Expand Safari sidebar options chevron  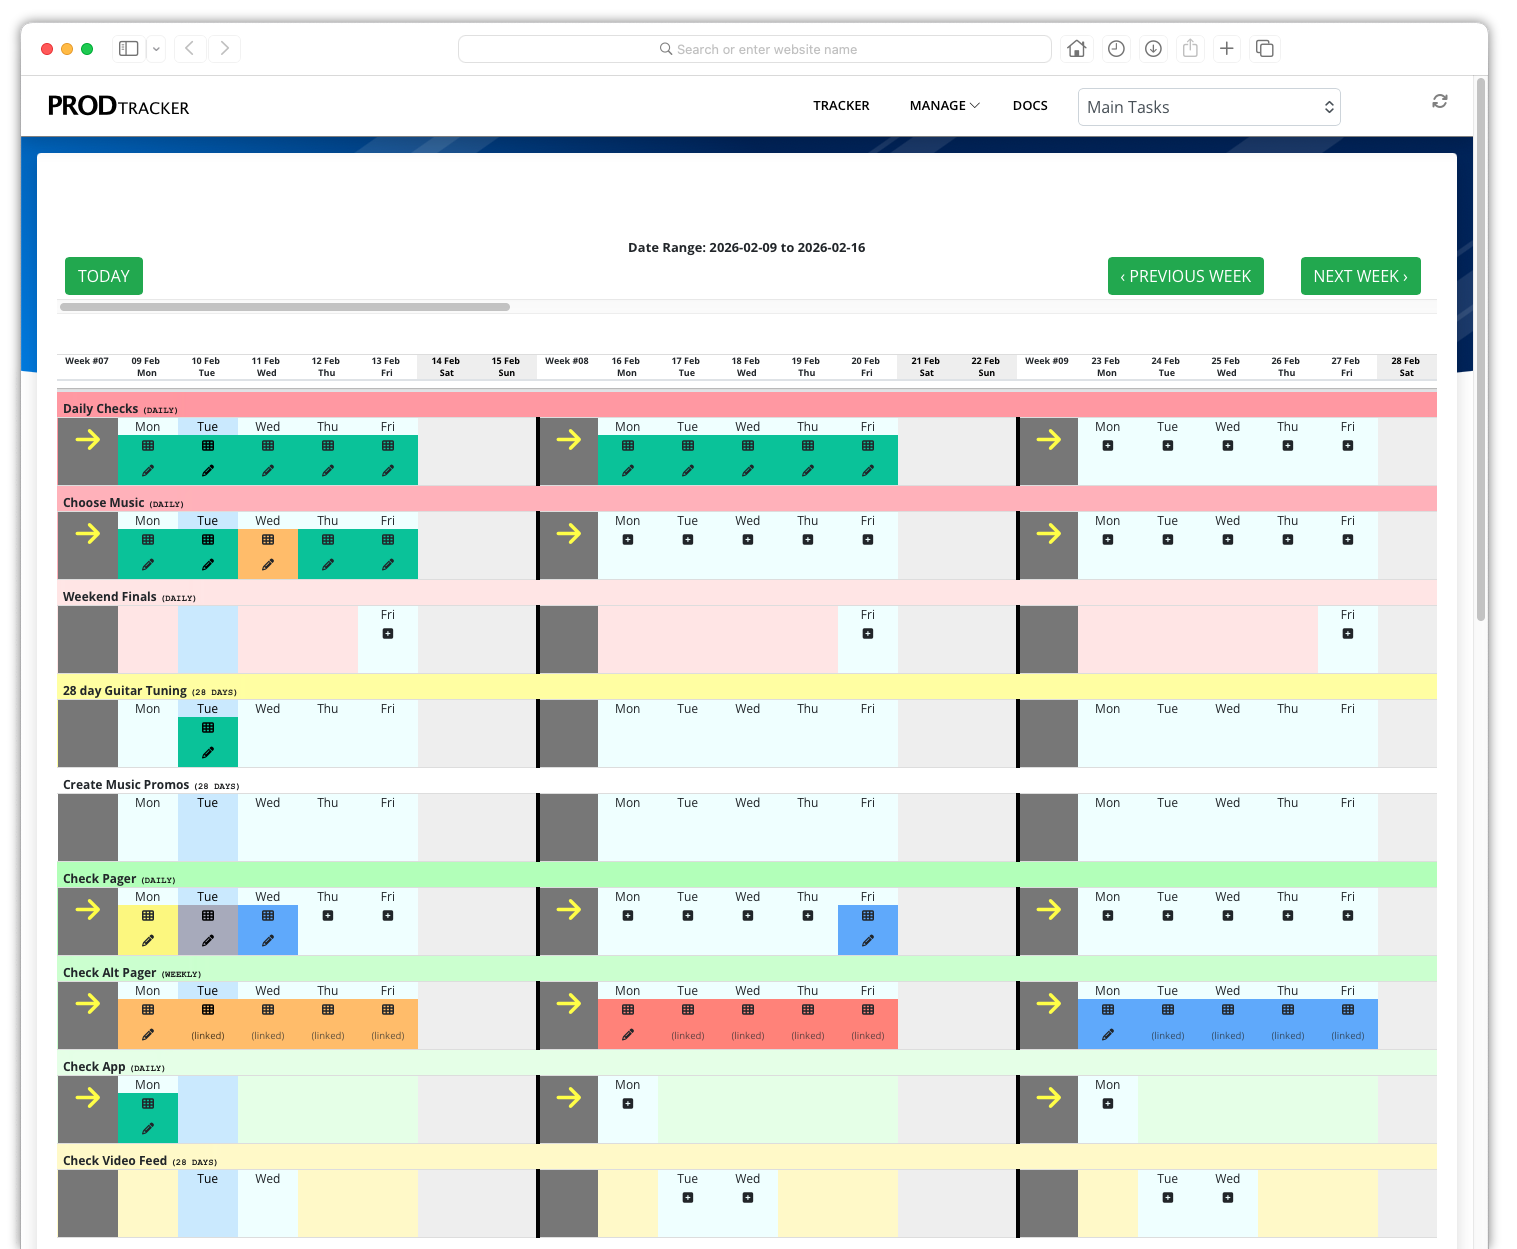[156, 49]
